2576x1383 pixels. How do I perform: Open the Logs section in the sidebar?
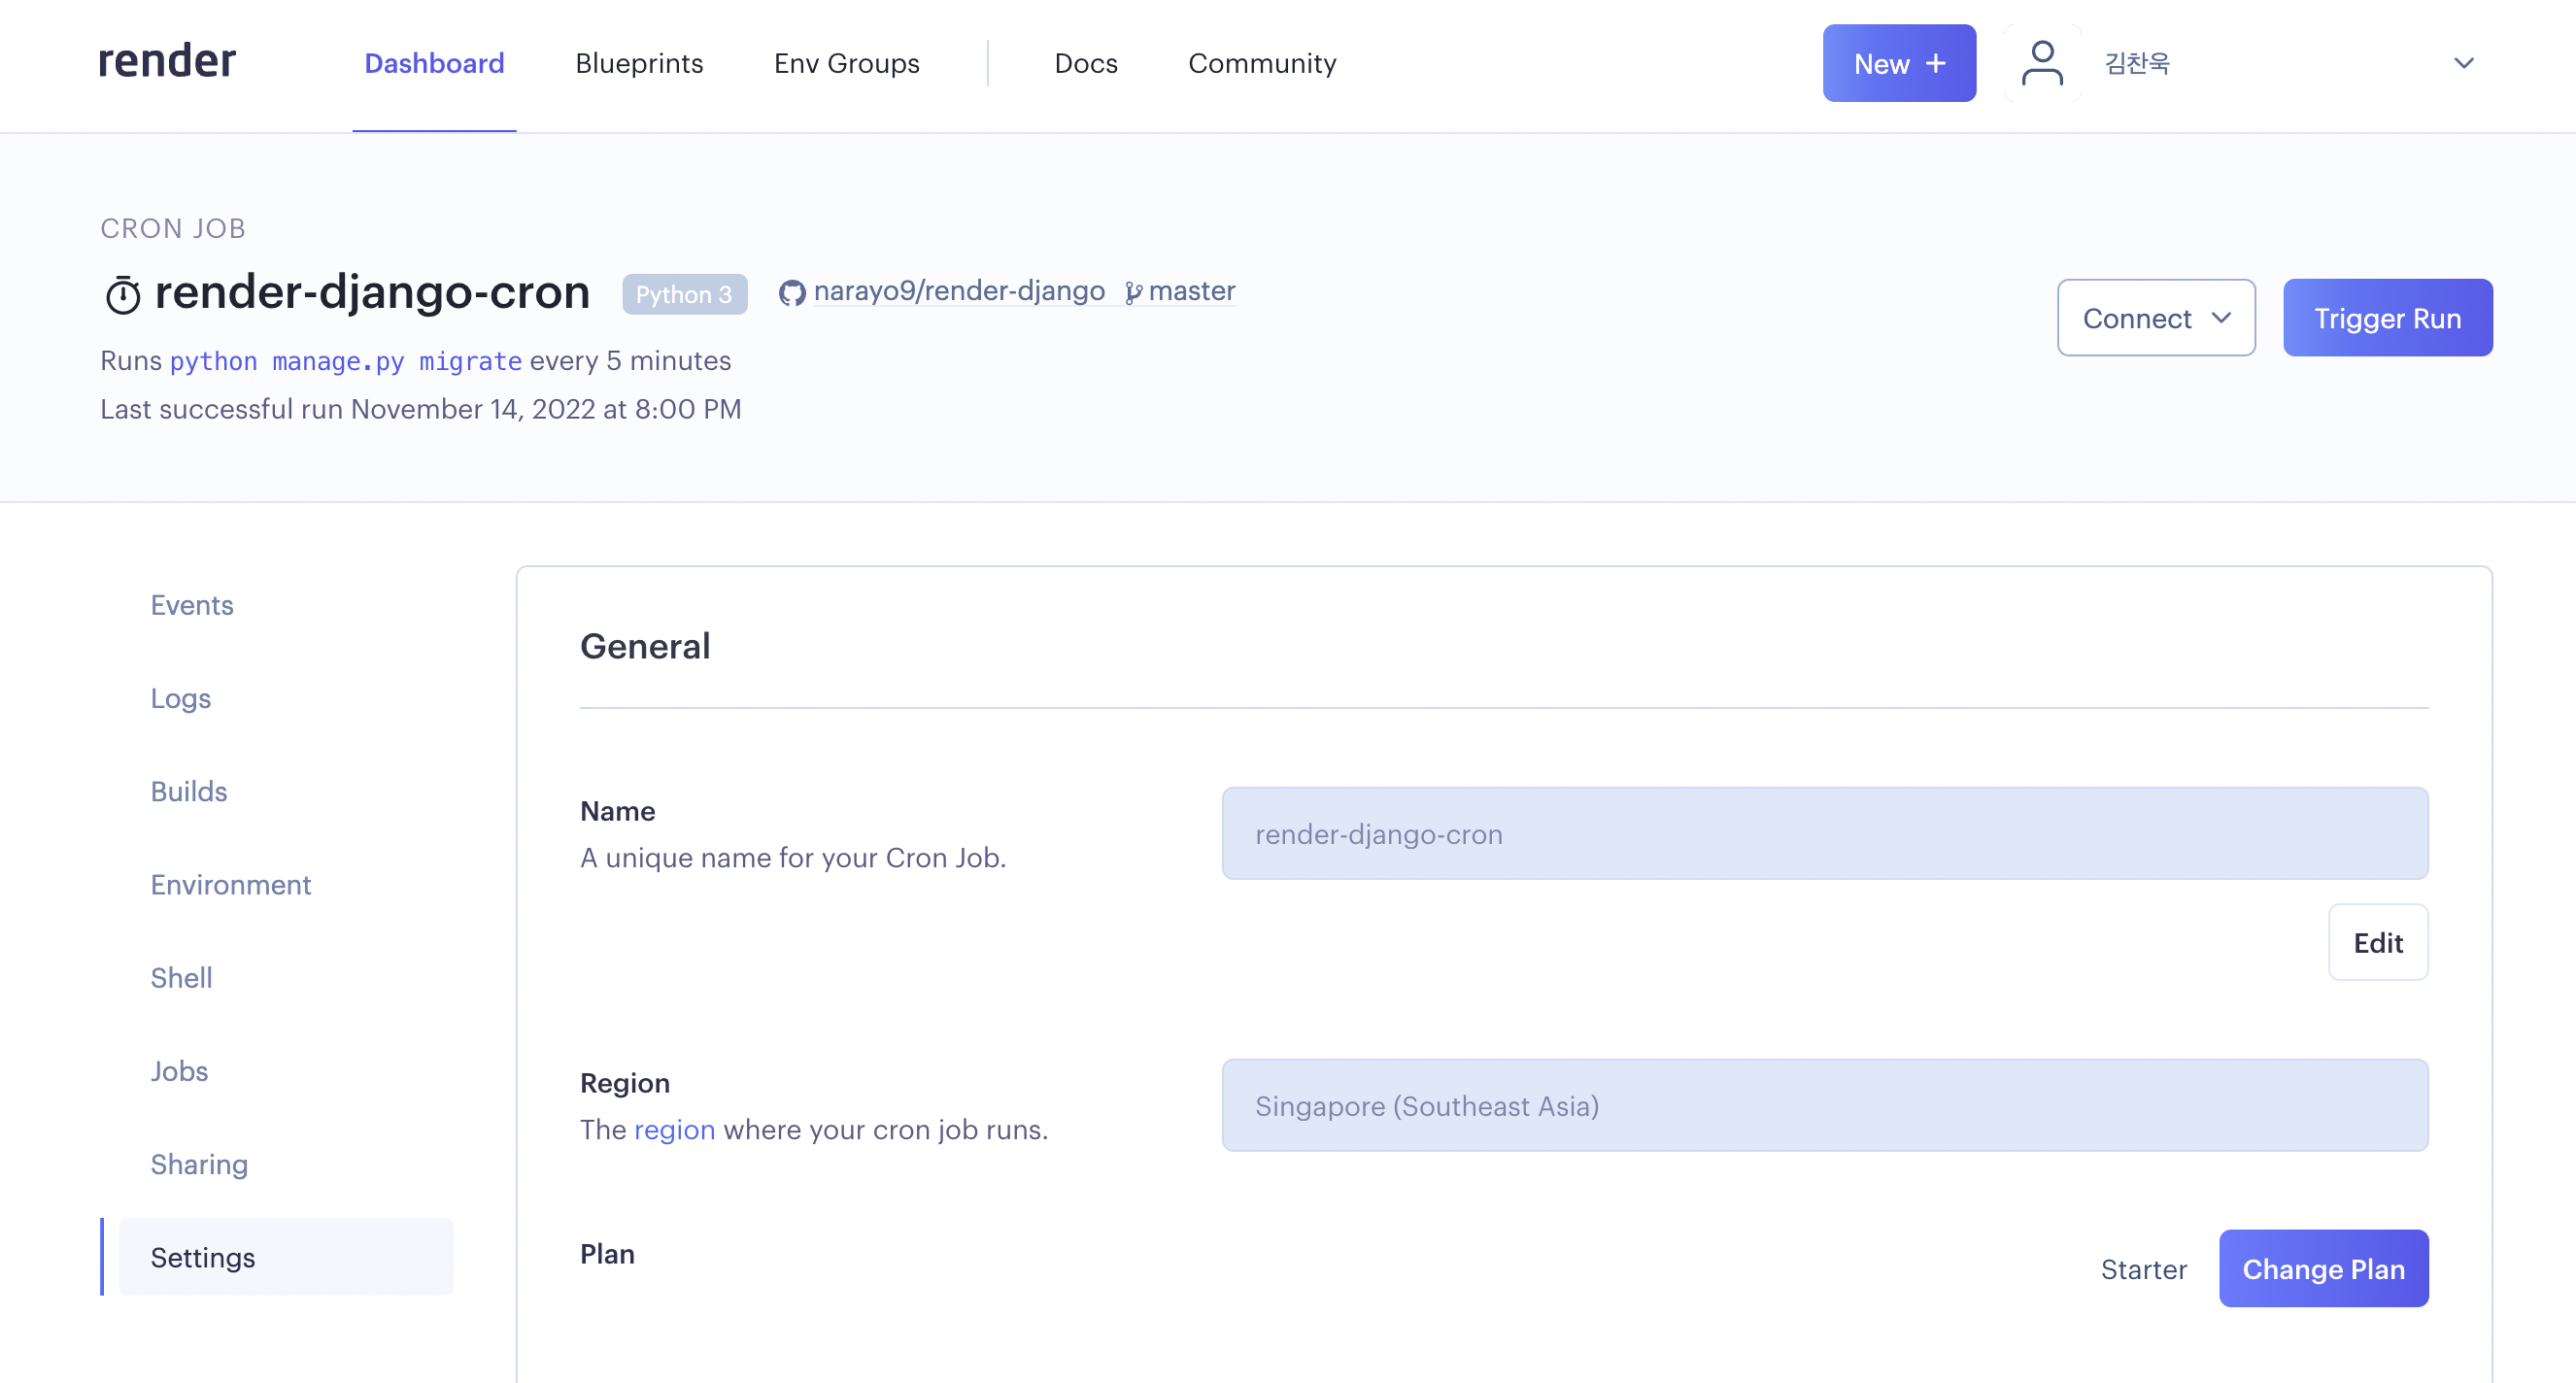tap(180, 698)
